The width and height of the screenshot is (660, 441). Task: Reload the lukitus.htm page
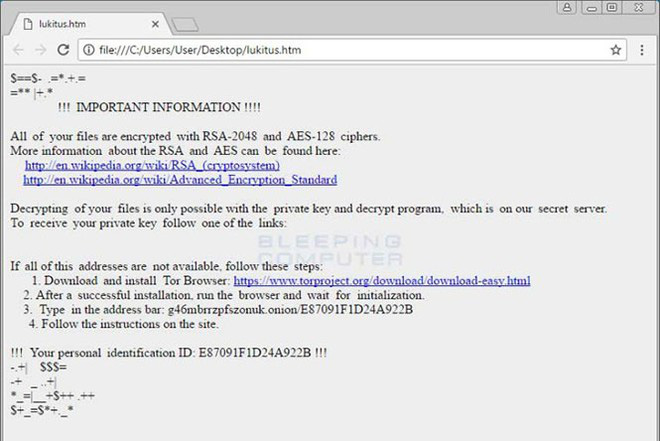[x=63, y=49]
